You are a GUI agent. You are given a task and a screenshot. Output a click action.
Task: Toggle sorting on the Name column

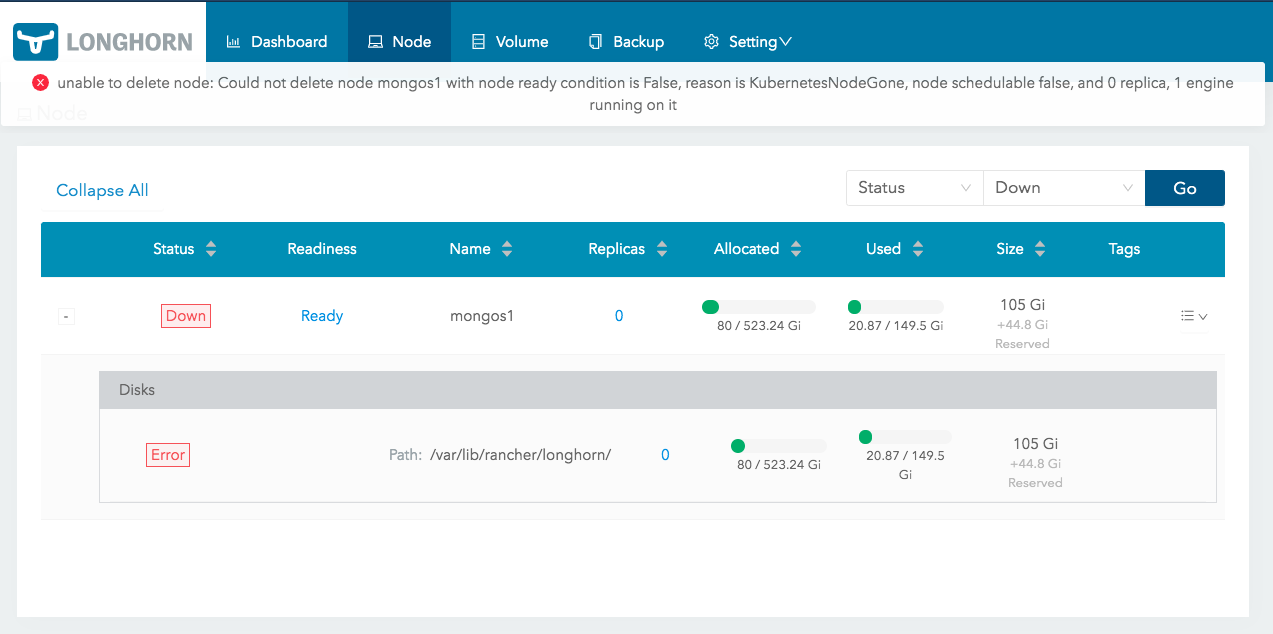(507, 249)
